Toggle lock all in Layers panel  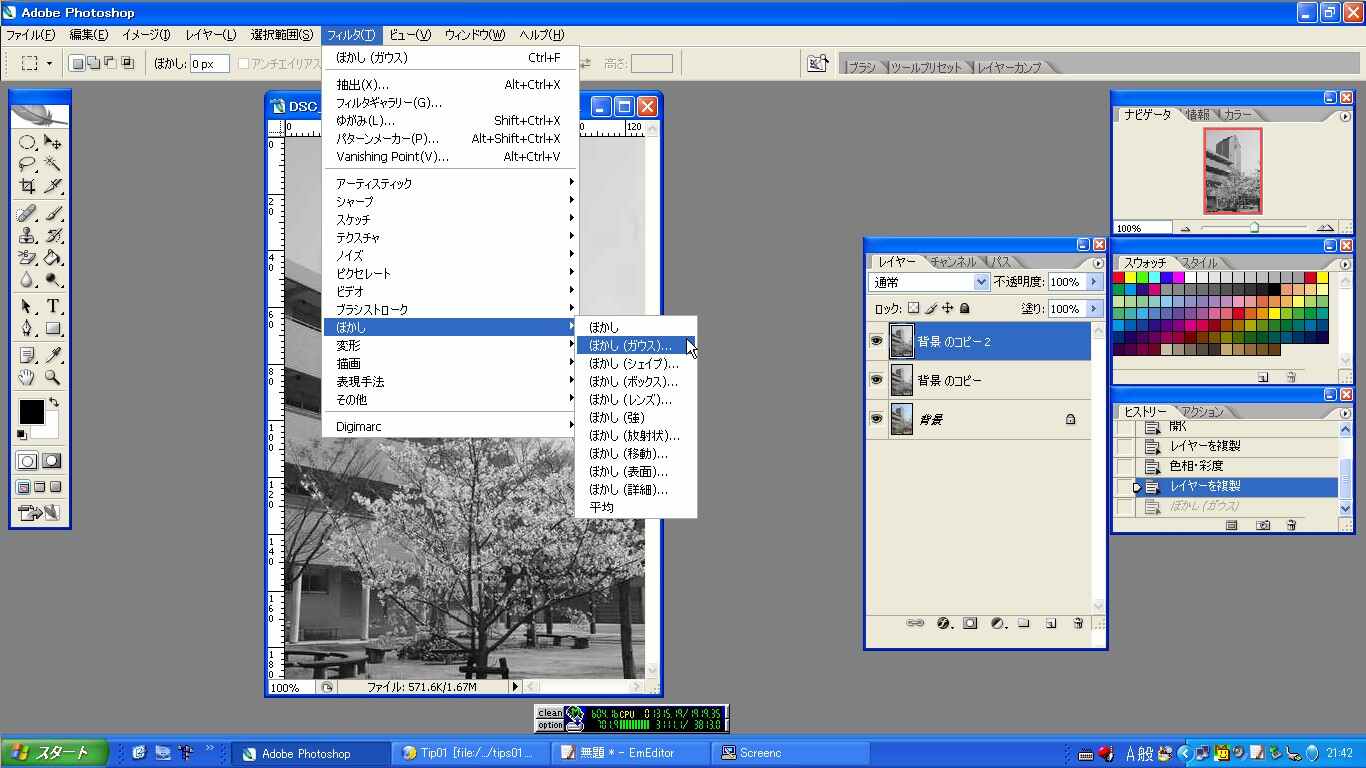tap(965, 309)
